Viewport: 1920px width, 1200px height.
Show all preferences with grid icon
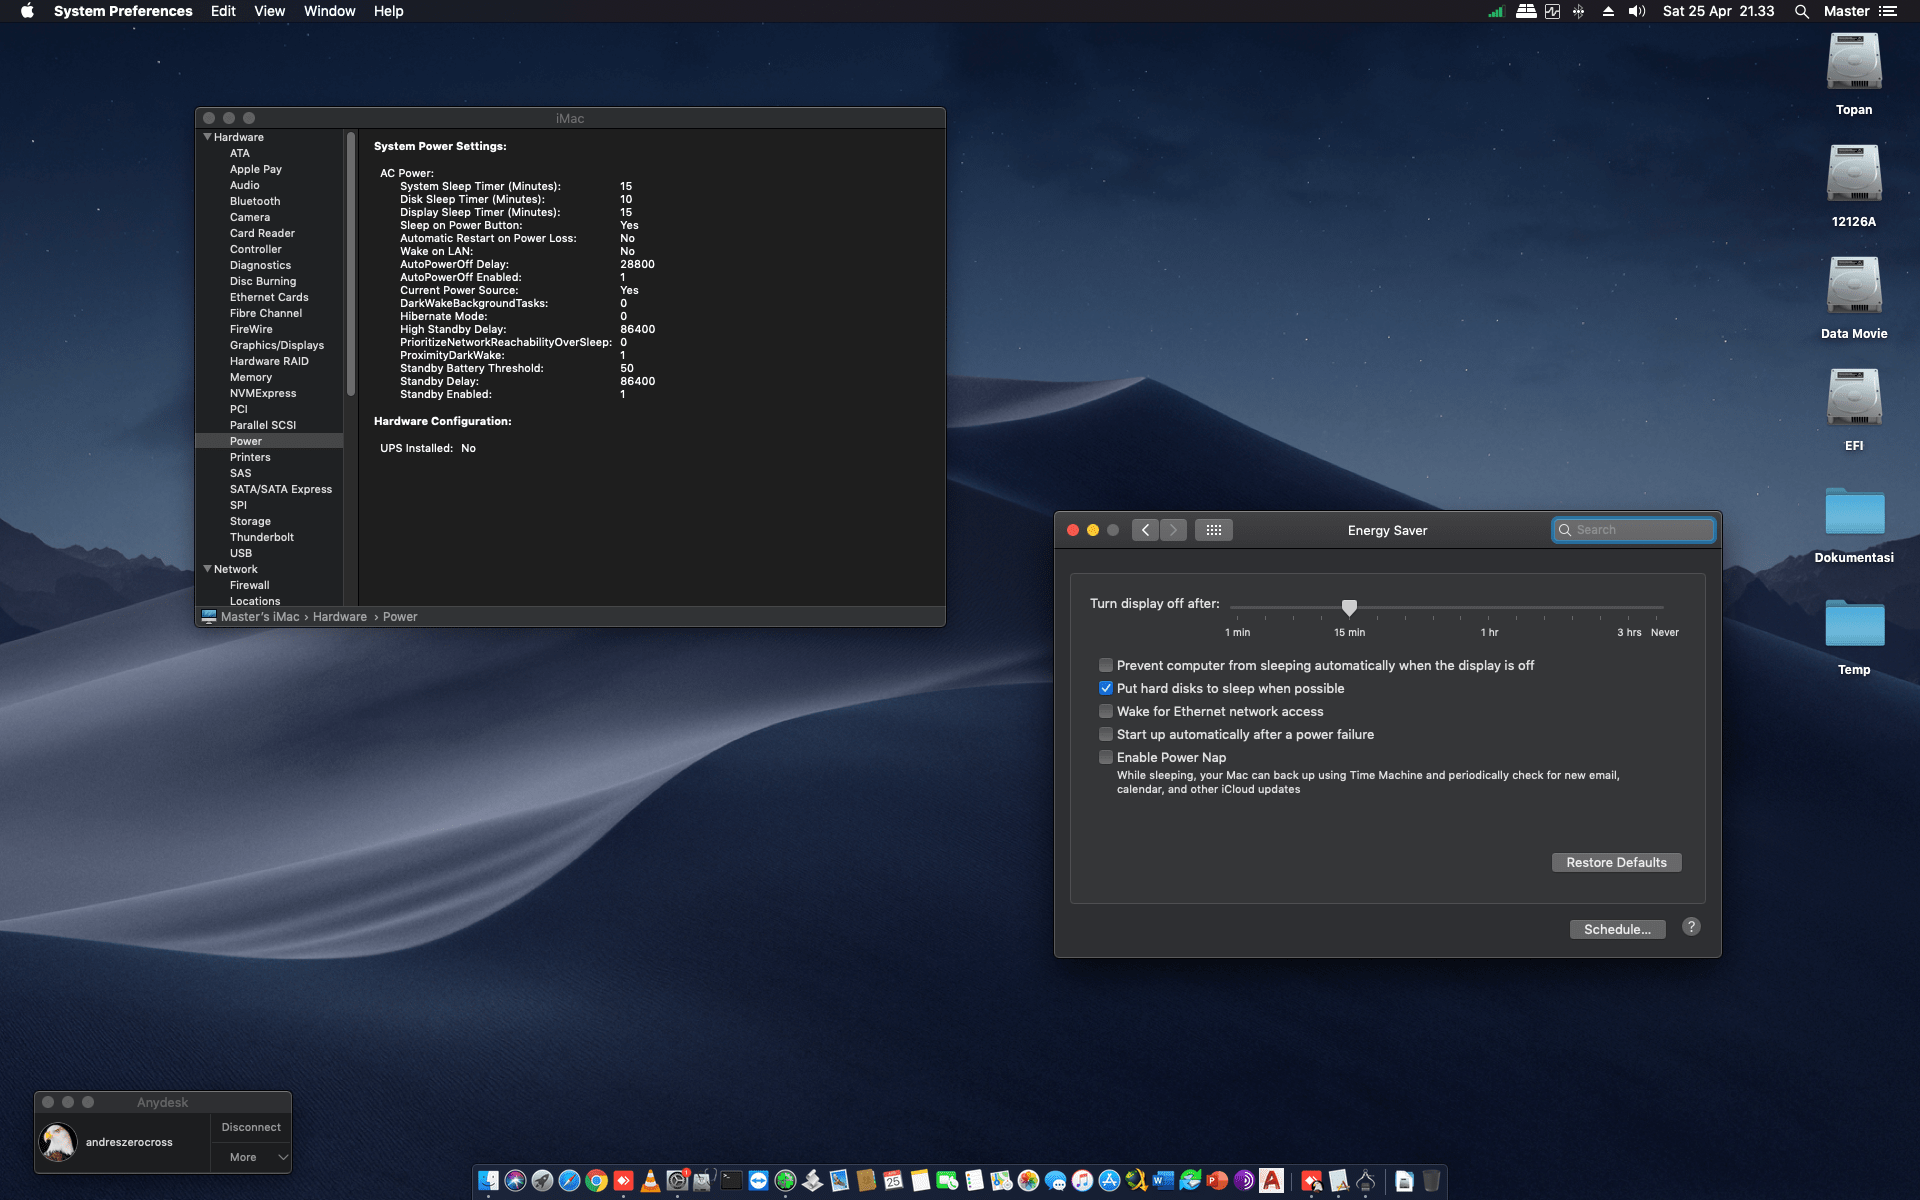click(1213, 530)
